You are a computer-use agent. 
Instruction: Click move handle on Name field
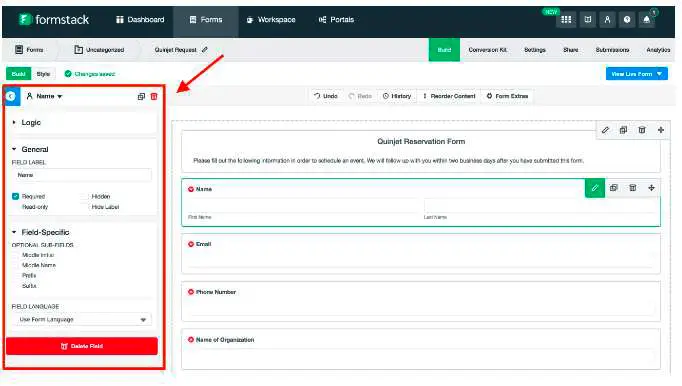coord(651,188)
